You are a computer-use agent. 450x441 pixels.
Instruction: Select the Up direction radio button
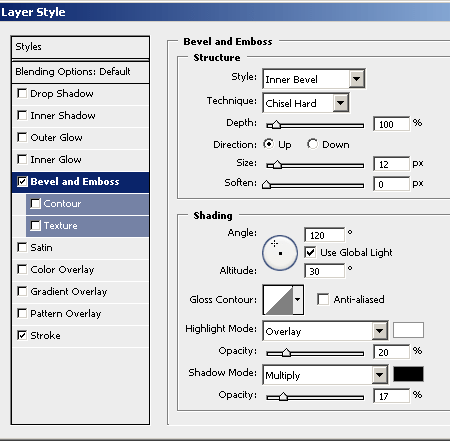(x=269, y=144)
